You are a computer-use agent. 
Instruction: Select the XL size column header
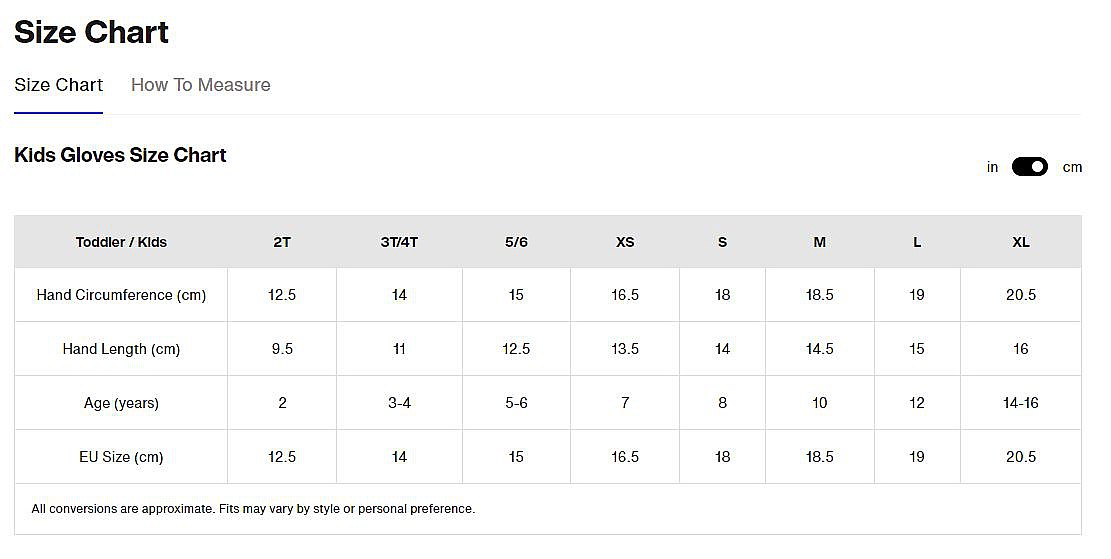1020,242
